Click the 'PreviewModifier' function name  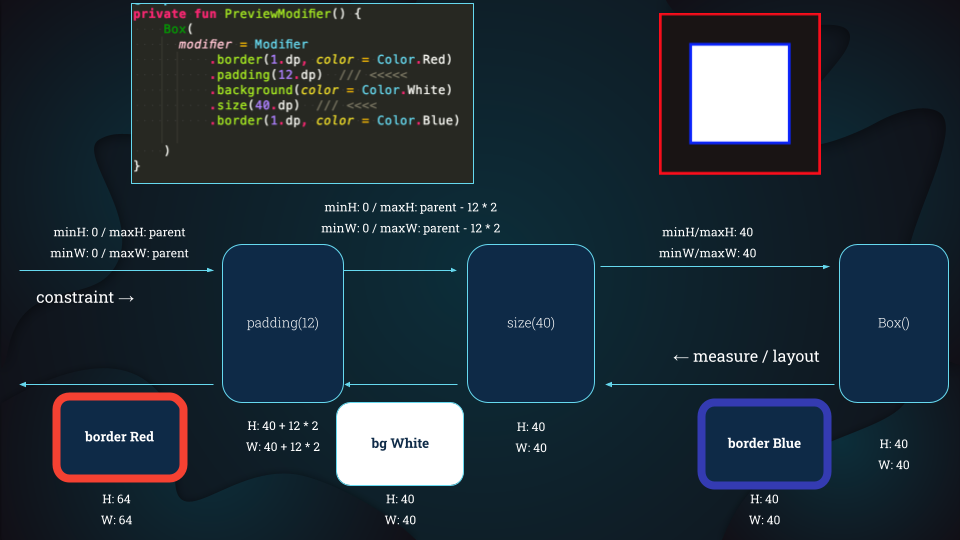pos(278,13)
